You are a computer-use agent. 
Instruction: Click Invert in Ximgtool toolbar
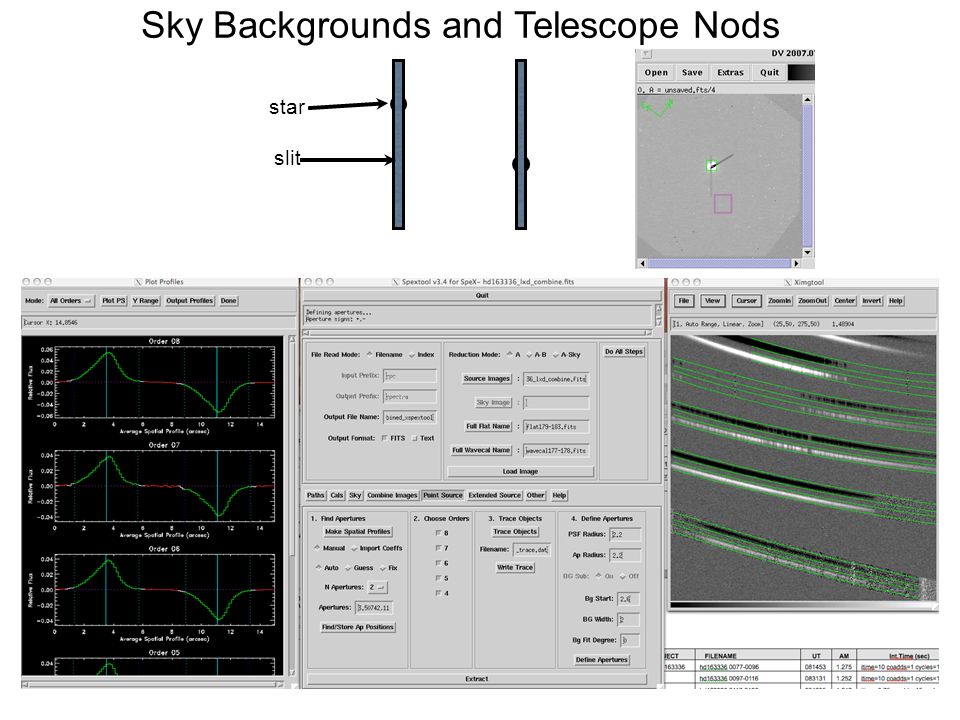tap(872, 301)
